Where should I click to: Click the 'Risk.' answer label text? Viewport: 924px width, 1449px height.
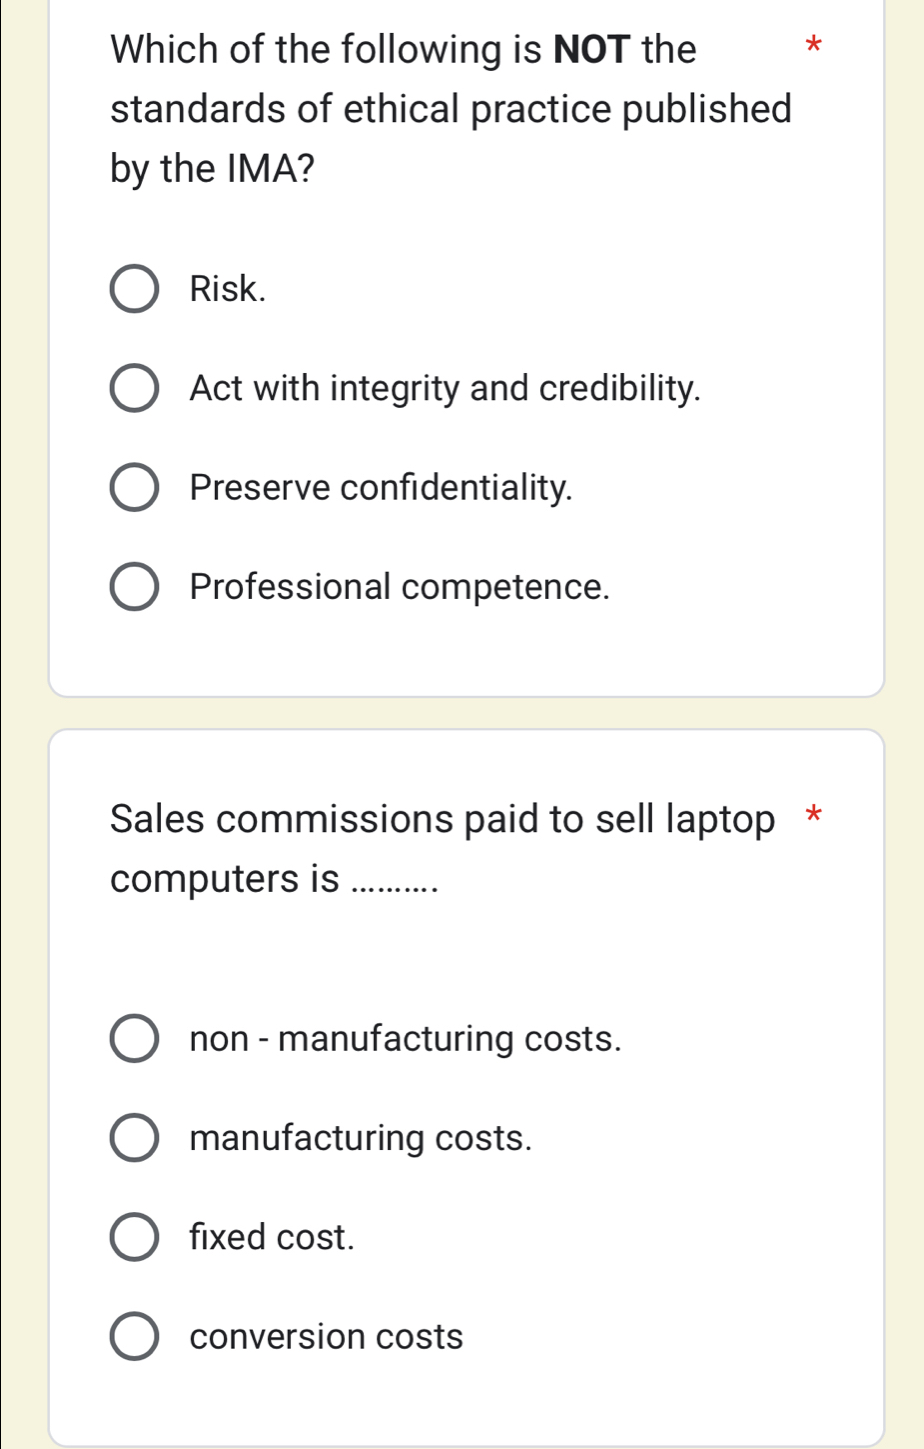click(x=229, y=290)
